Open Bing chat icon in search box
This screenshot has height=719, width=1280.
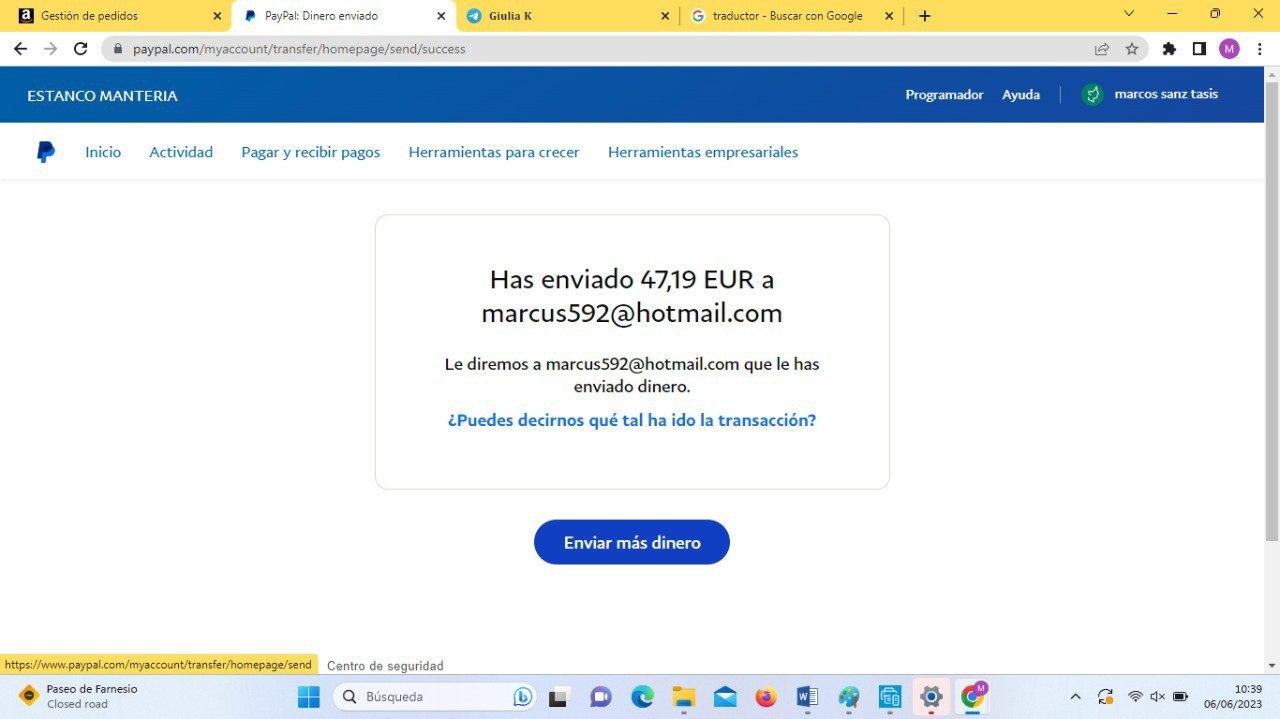coord(522,697)
